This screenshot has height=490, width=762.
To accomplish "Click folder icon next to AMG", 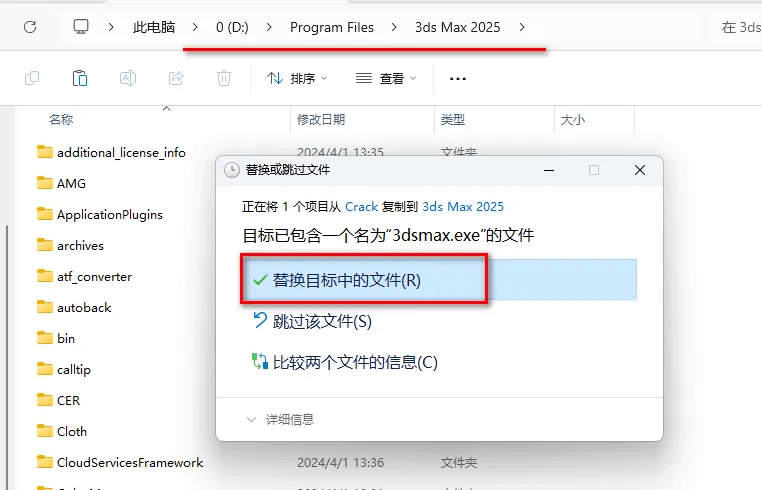I will coord(45,183).
